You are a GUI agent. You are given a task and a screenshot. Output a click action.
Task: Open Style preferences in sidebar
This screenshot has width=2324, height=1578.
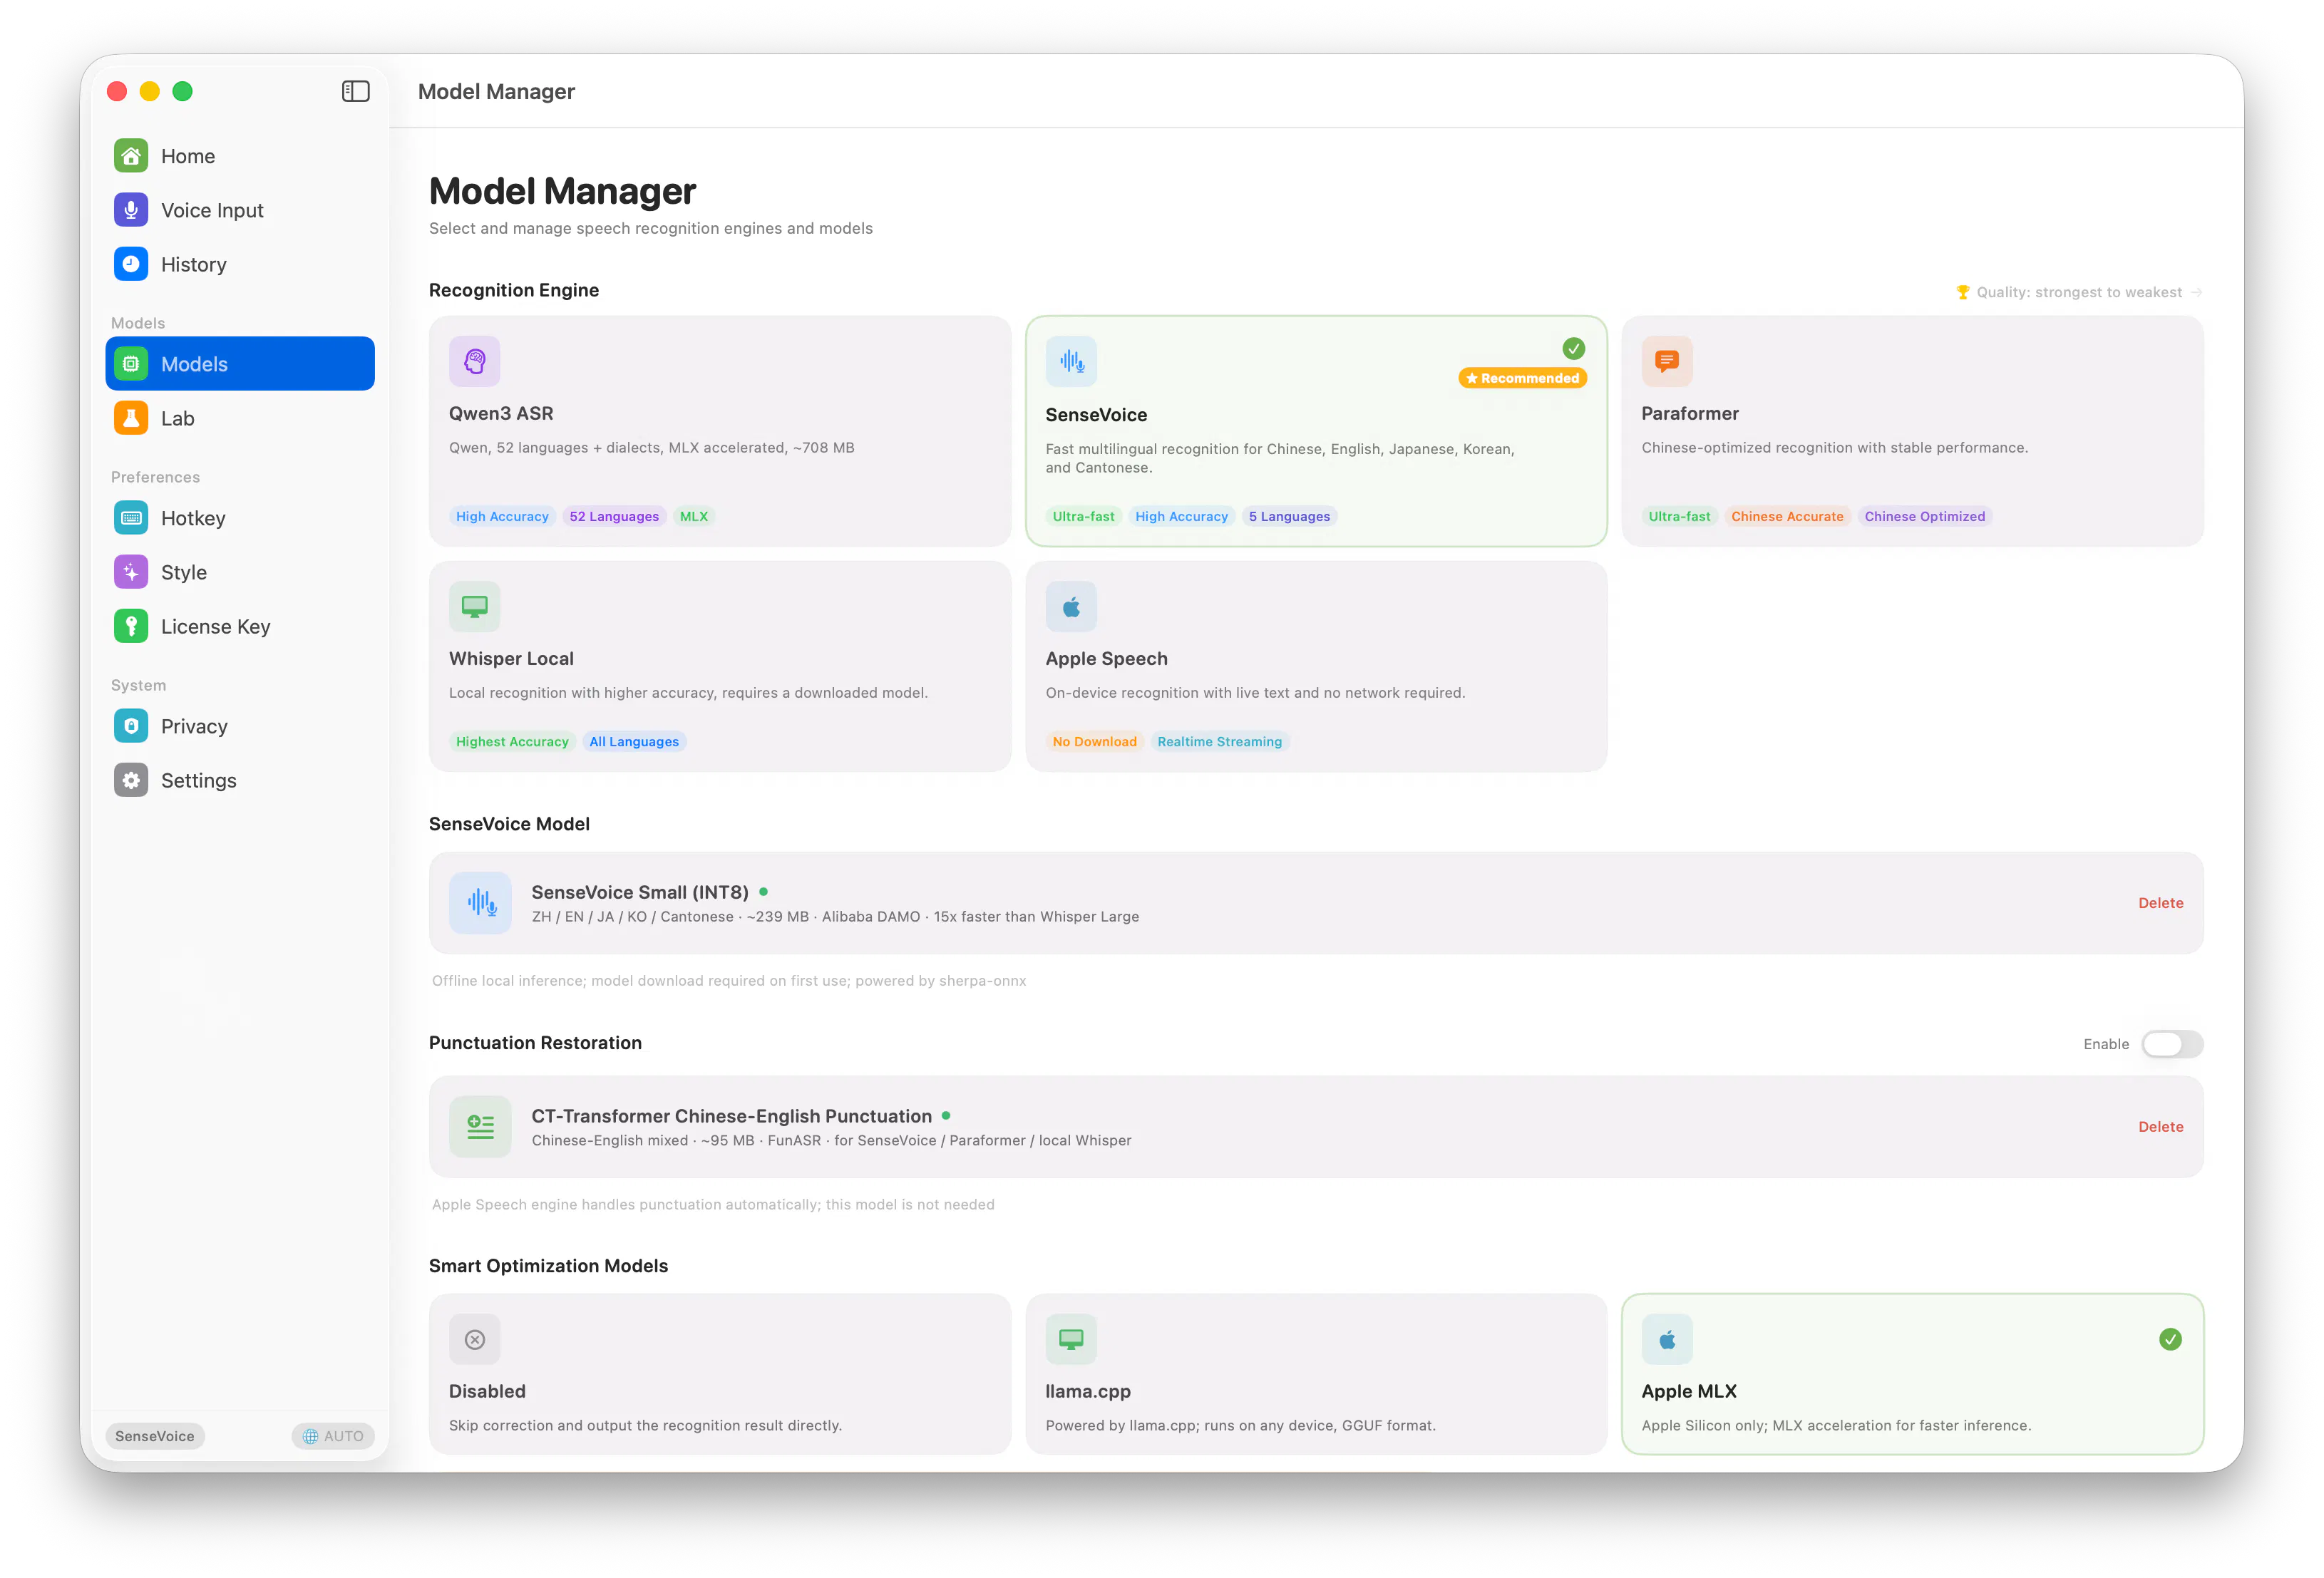[x=240, y=572]
